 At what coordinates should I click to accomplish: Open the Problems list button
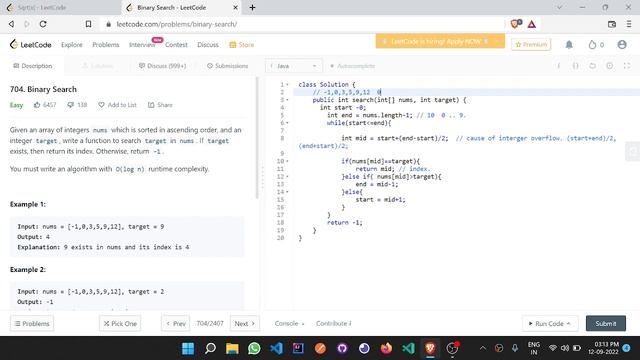[x=32, y=323]
